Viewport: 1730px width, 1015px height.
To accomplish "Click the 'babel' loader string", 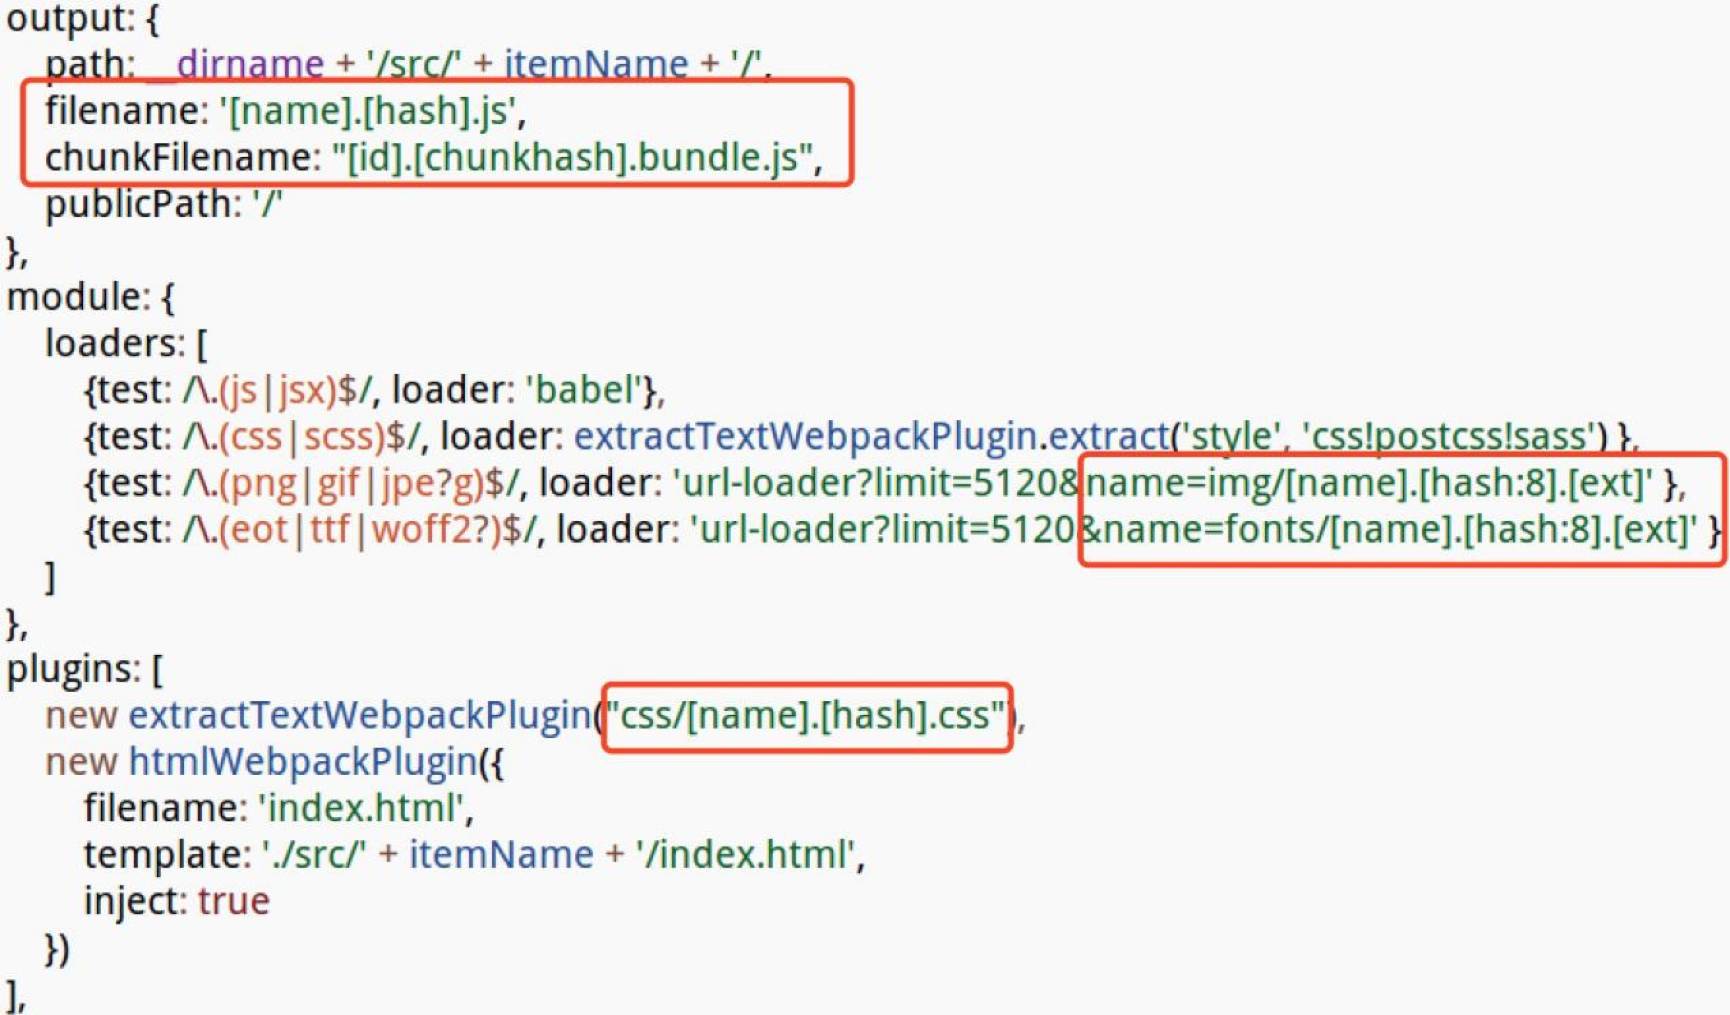I will pos(584,390).
